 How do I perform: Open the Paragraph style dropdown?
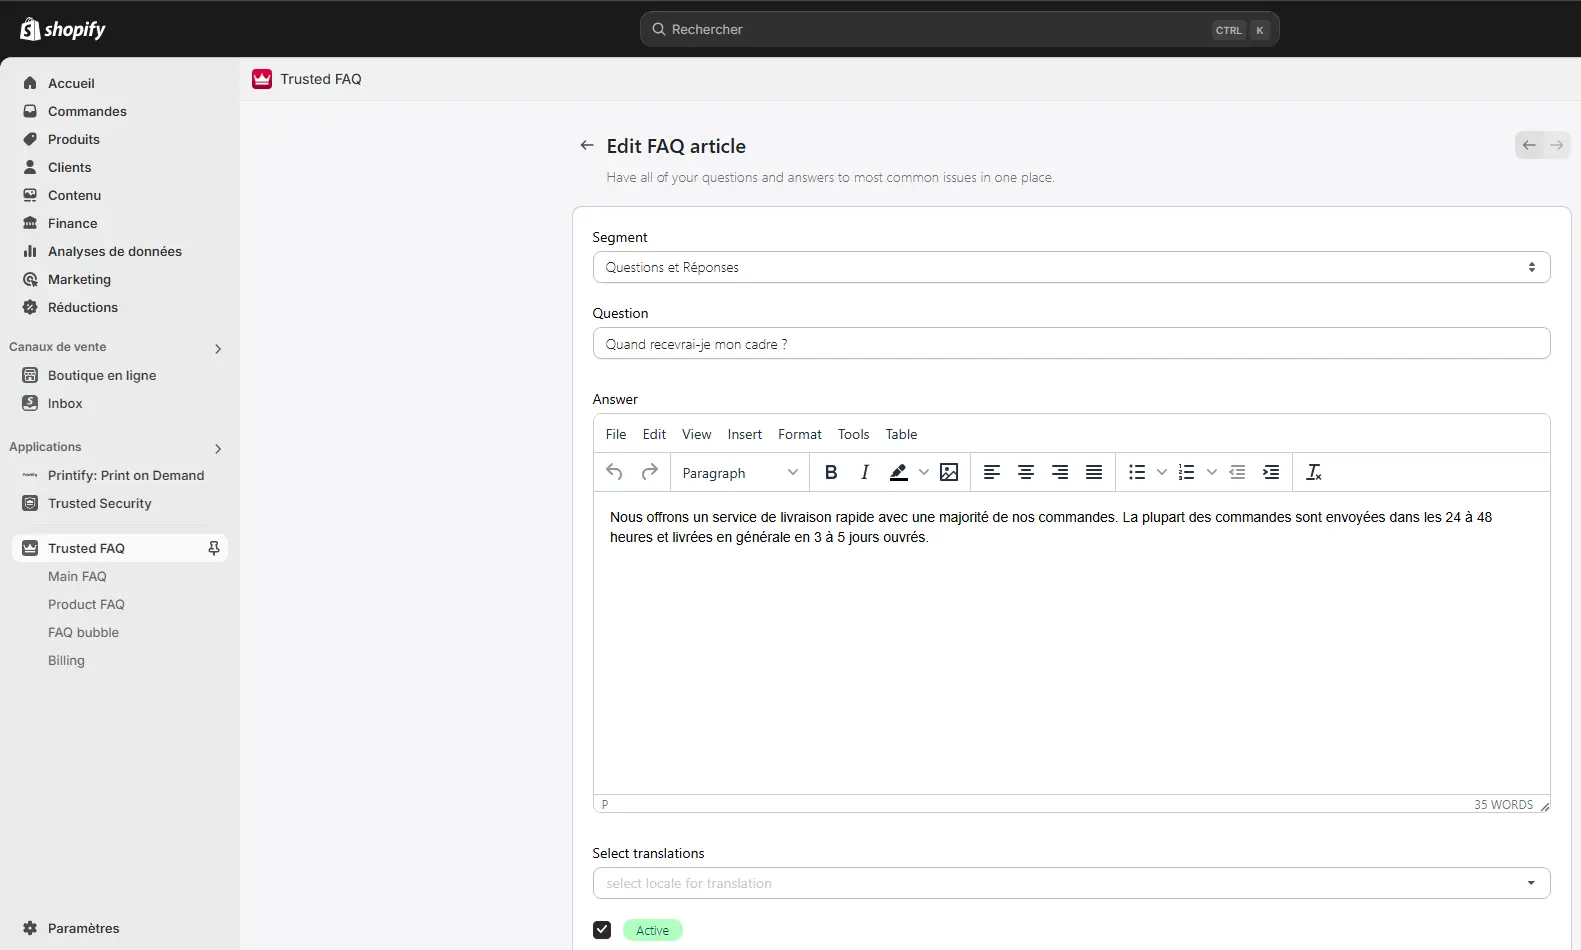click(x=740, y=473)
